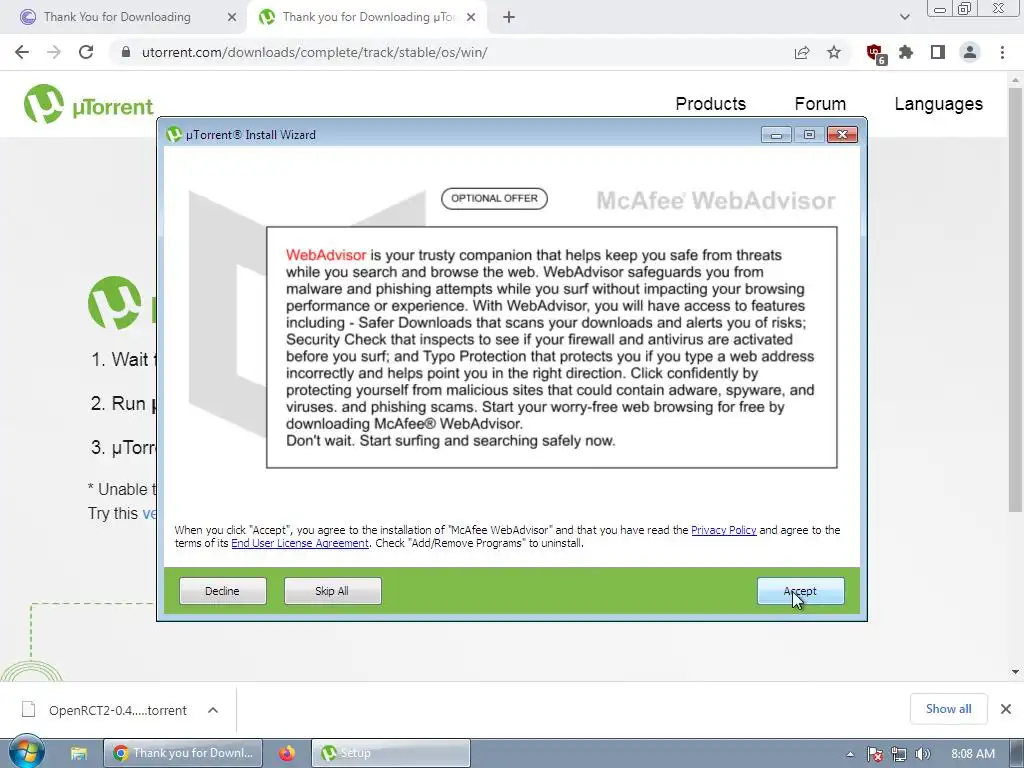This screenshot has height=768, width=1024.
Task: Open Firefox from the taskbar
Action: 287,754
